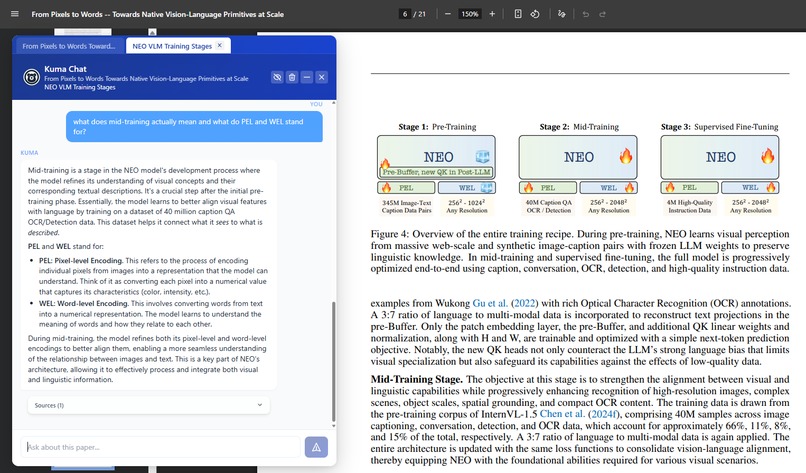Send the chat message button
The width and height of the screenshot is (806, 473).
[x=316, y=447]
